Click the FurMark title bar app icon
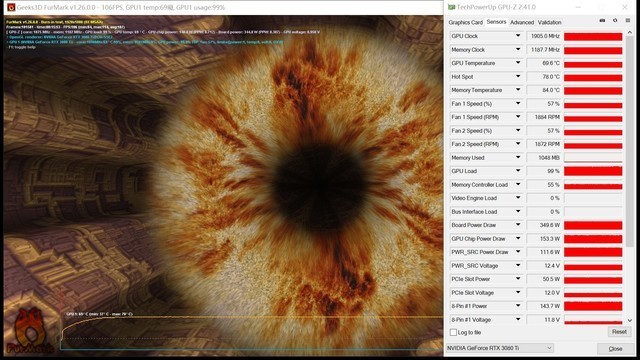Viewport: 640px width, 360px height. tap(11, 7)
